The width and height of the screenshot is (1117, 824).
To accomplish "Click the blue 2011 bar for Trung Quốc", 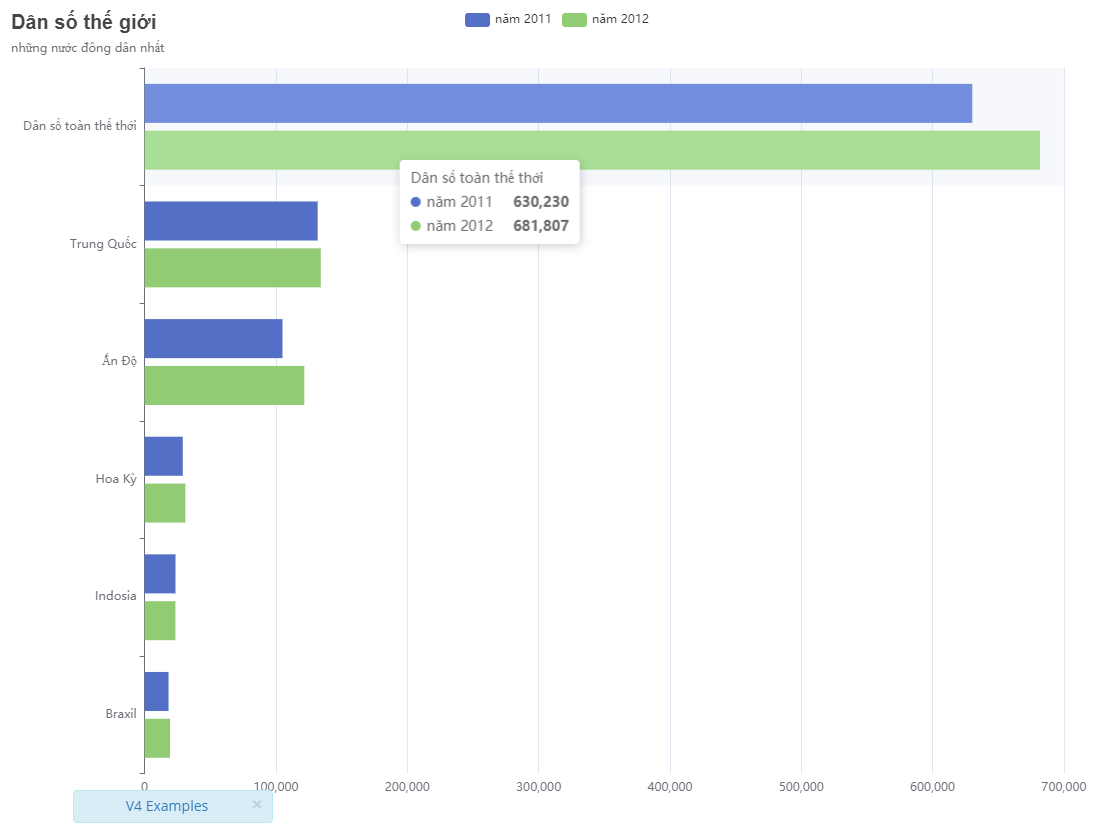I will pyautogui.click(x=231, y=221).
